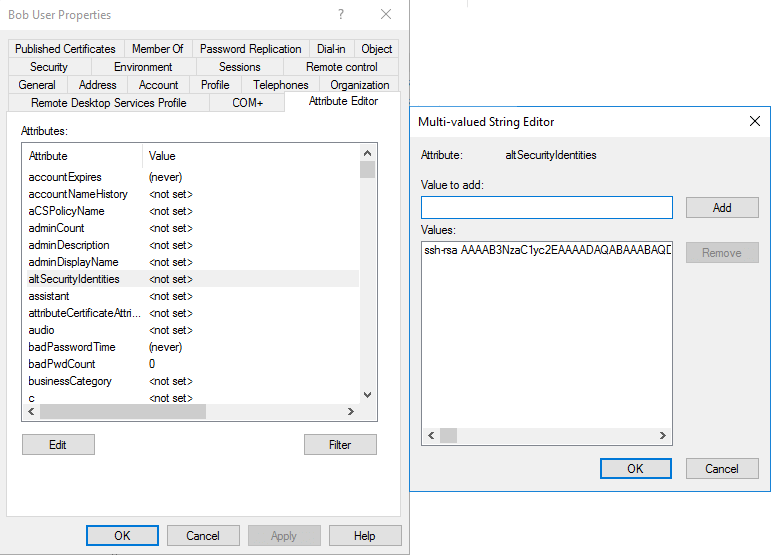Select the assistant attribute row
771x555 pixels.
pos(192,296)
